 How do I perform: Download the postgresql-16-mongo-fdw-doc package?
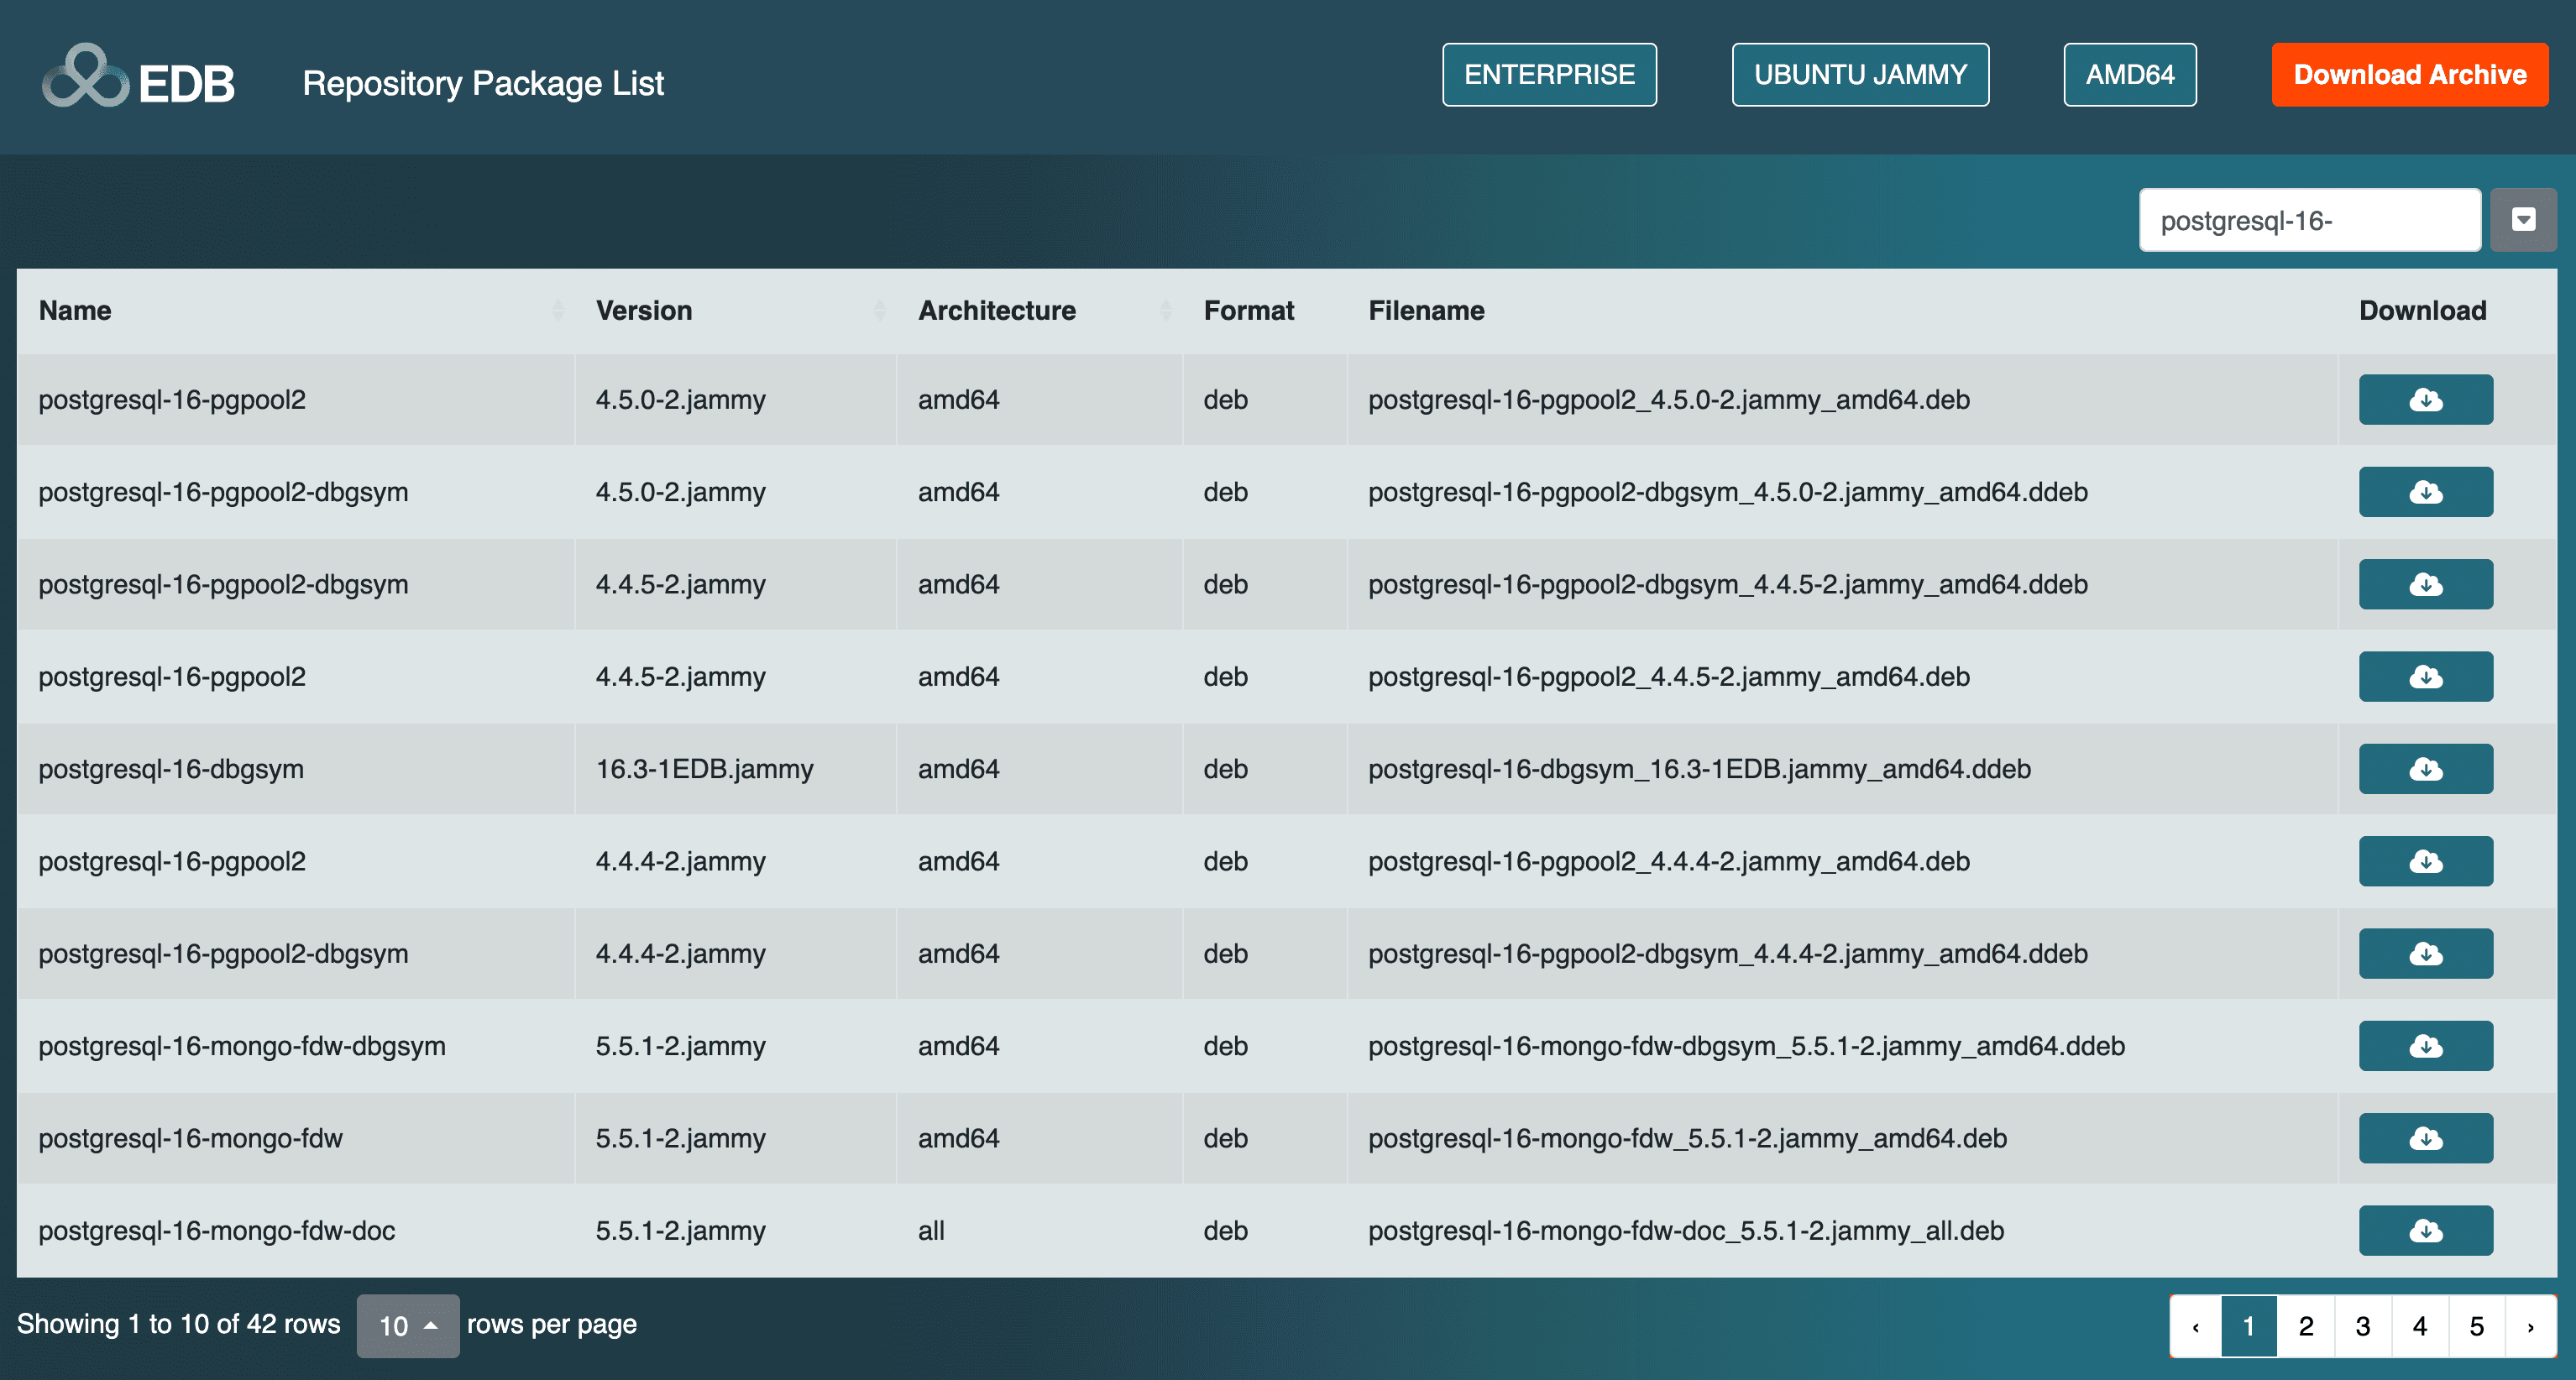coord(2425,1230)
